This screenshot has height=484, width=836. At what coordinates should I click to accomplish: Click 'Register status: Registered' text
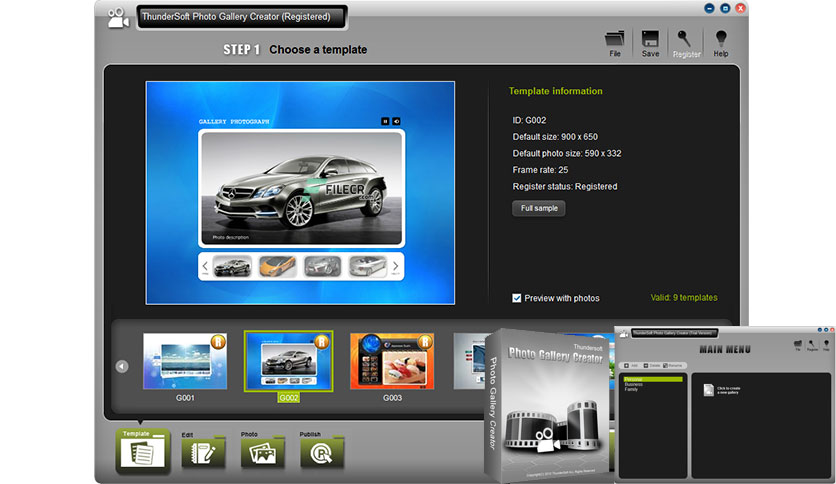coord(565,187)
